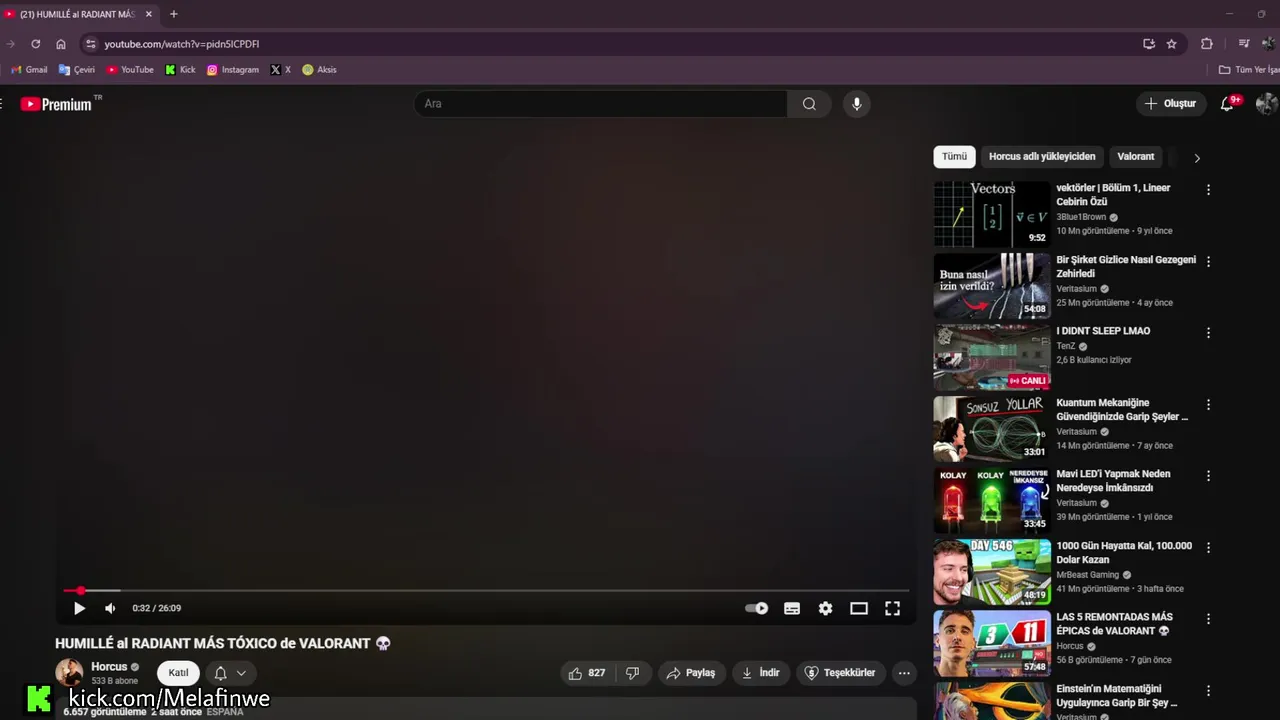Open the Mavi LED video title

point(1113,481)
